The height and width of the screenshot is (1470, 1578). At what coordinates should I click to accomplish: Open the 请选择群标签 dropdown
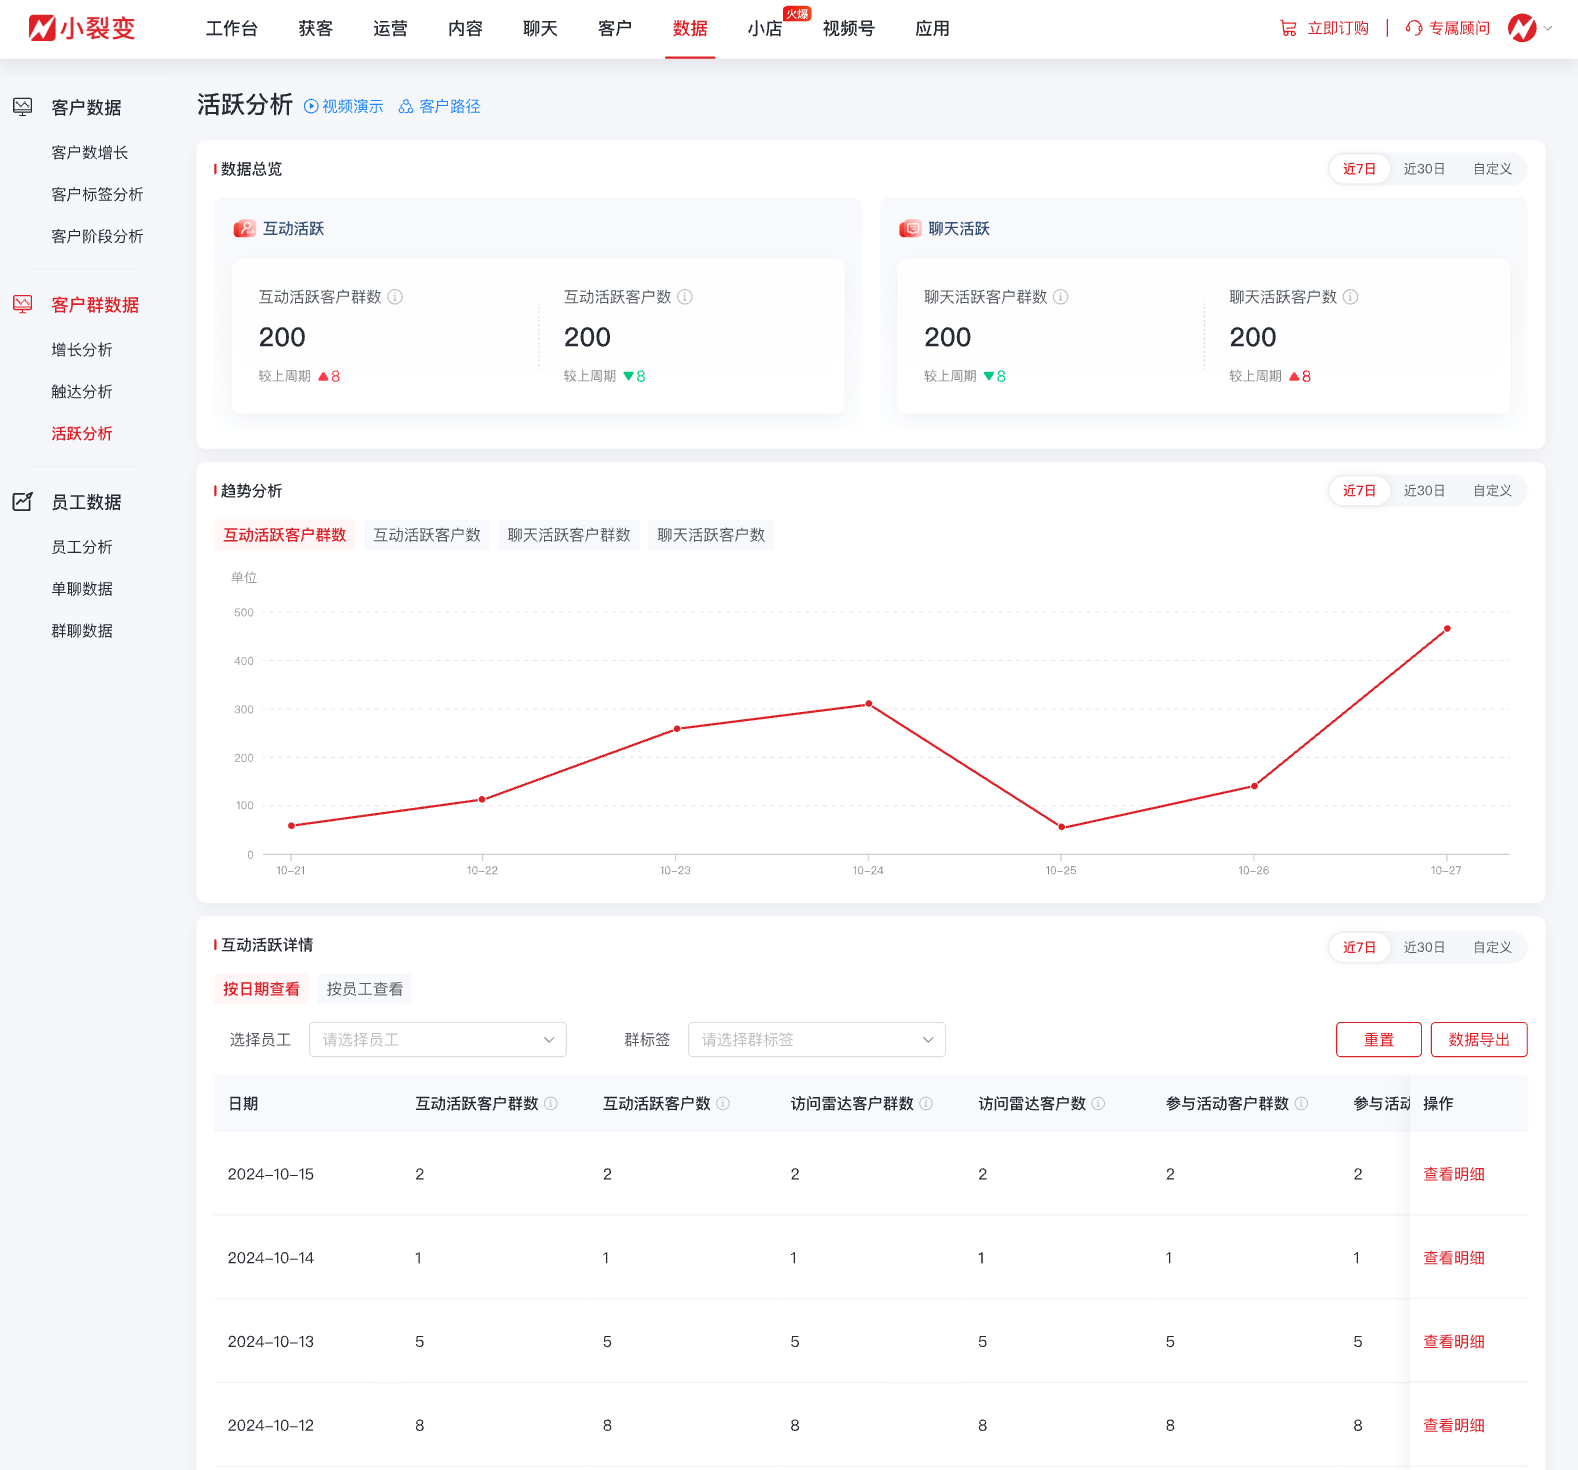(x=817, y=1040)
